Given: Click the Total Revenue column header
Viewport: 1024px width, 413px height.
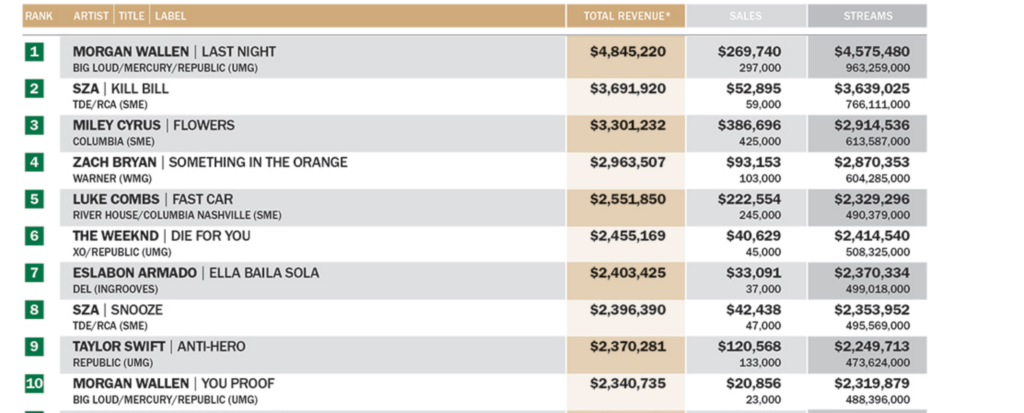Looking at the screenshot, I should point(626,16).
